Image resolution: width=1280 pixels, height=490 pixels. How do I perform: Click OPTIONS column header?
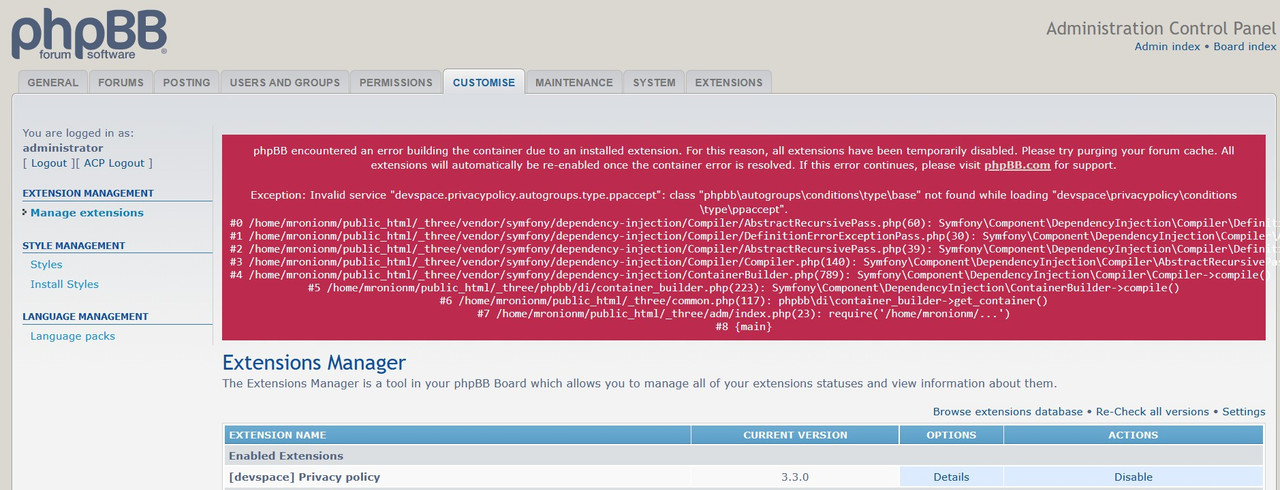tap(951, 435)
